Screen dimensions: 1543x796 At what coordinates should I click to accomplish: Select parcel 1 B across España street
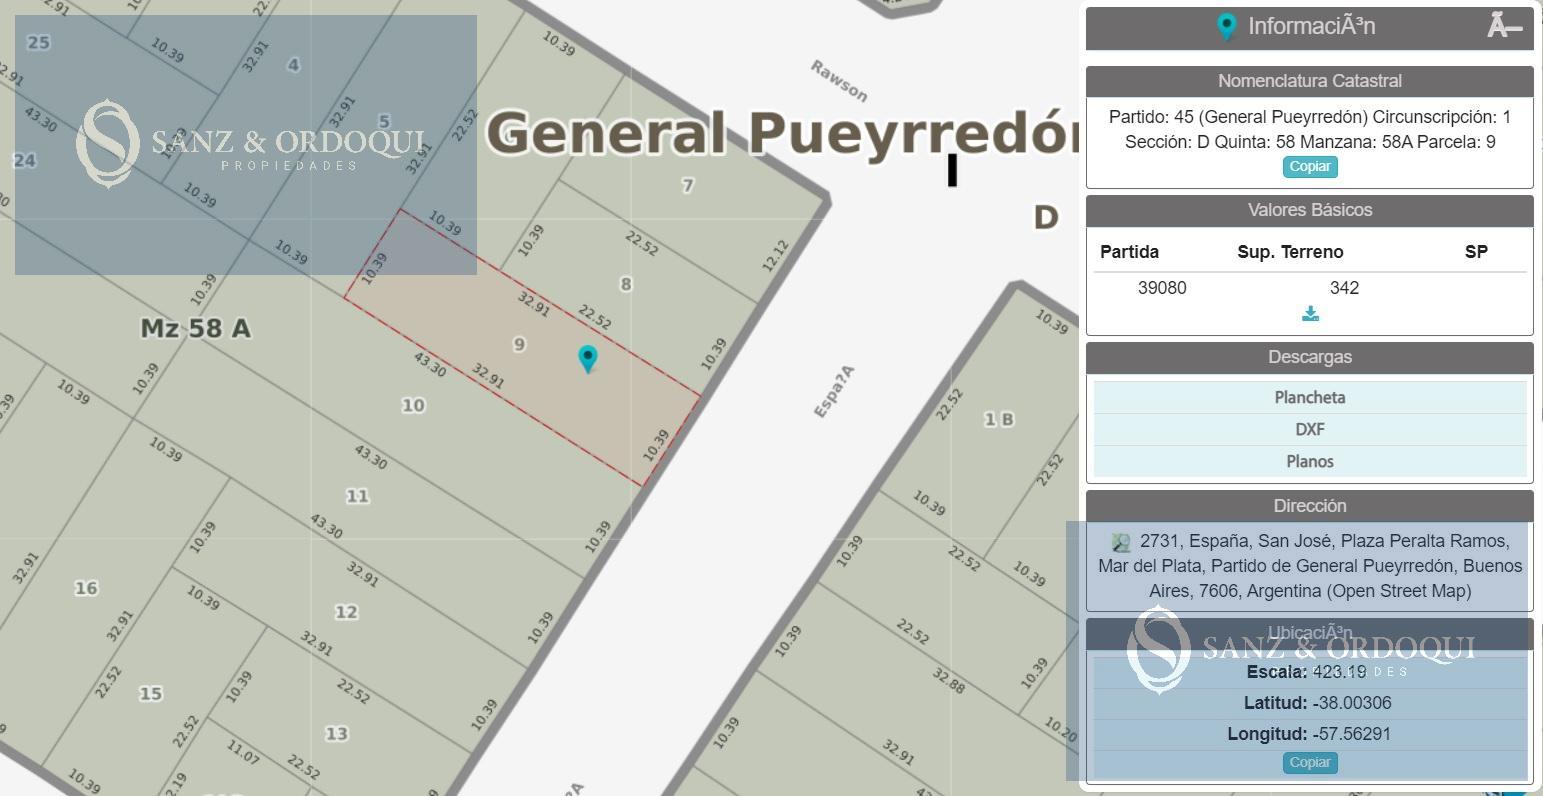tap(999, 419)
